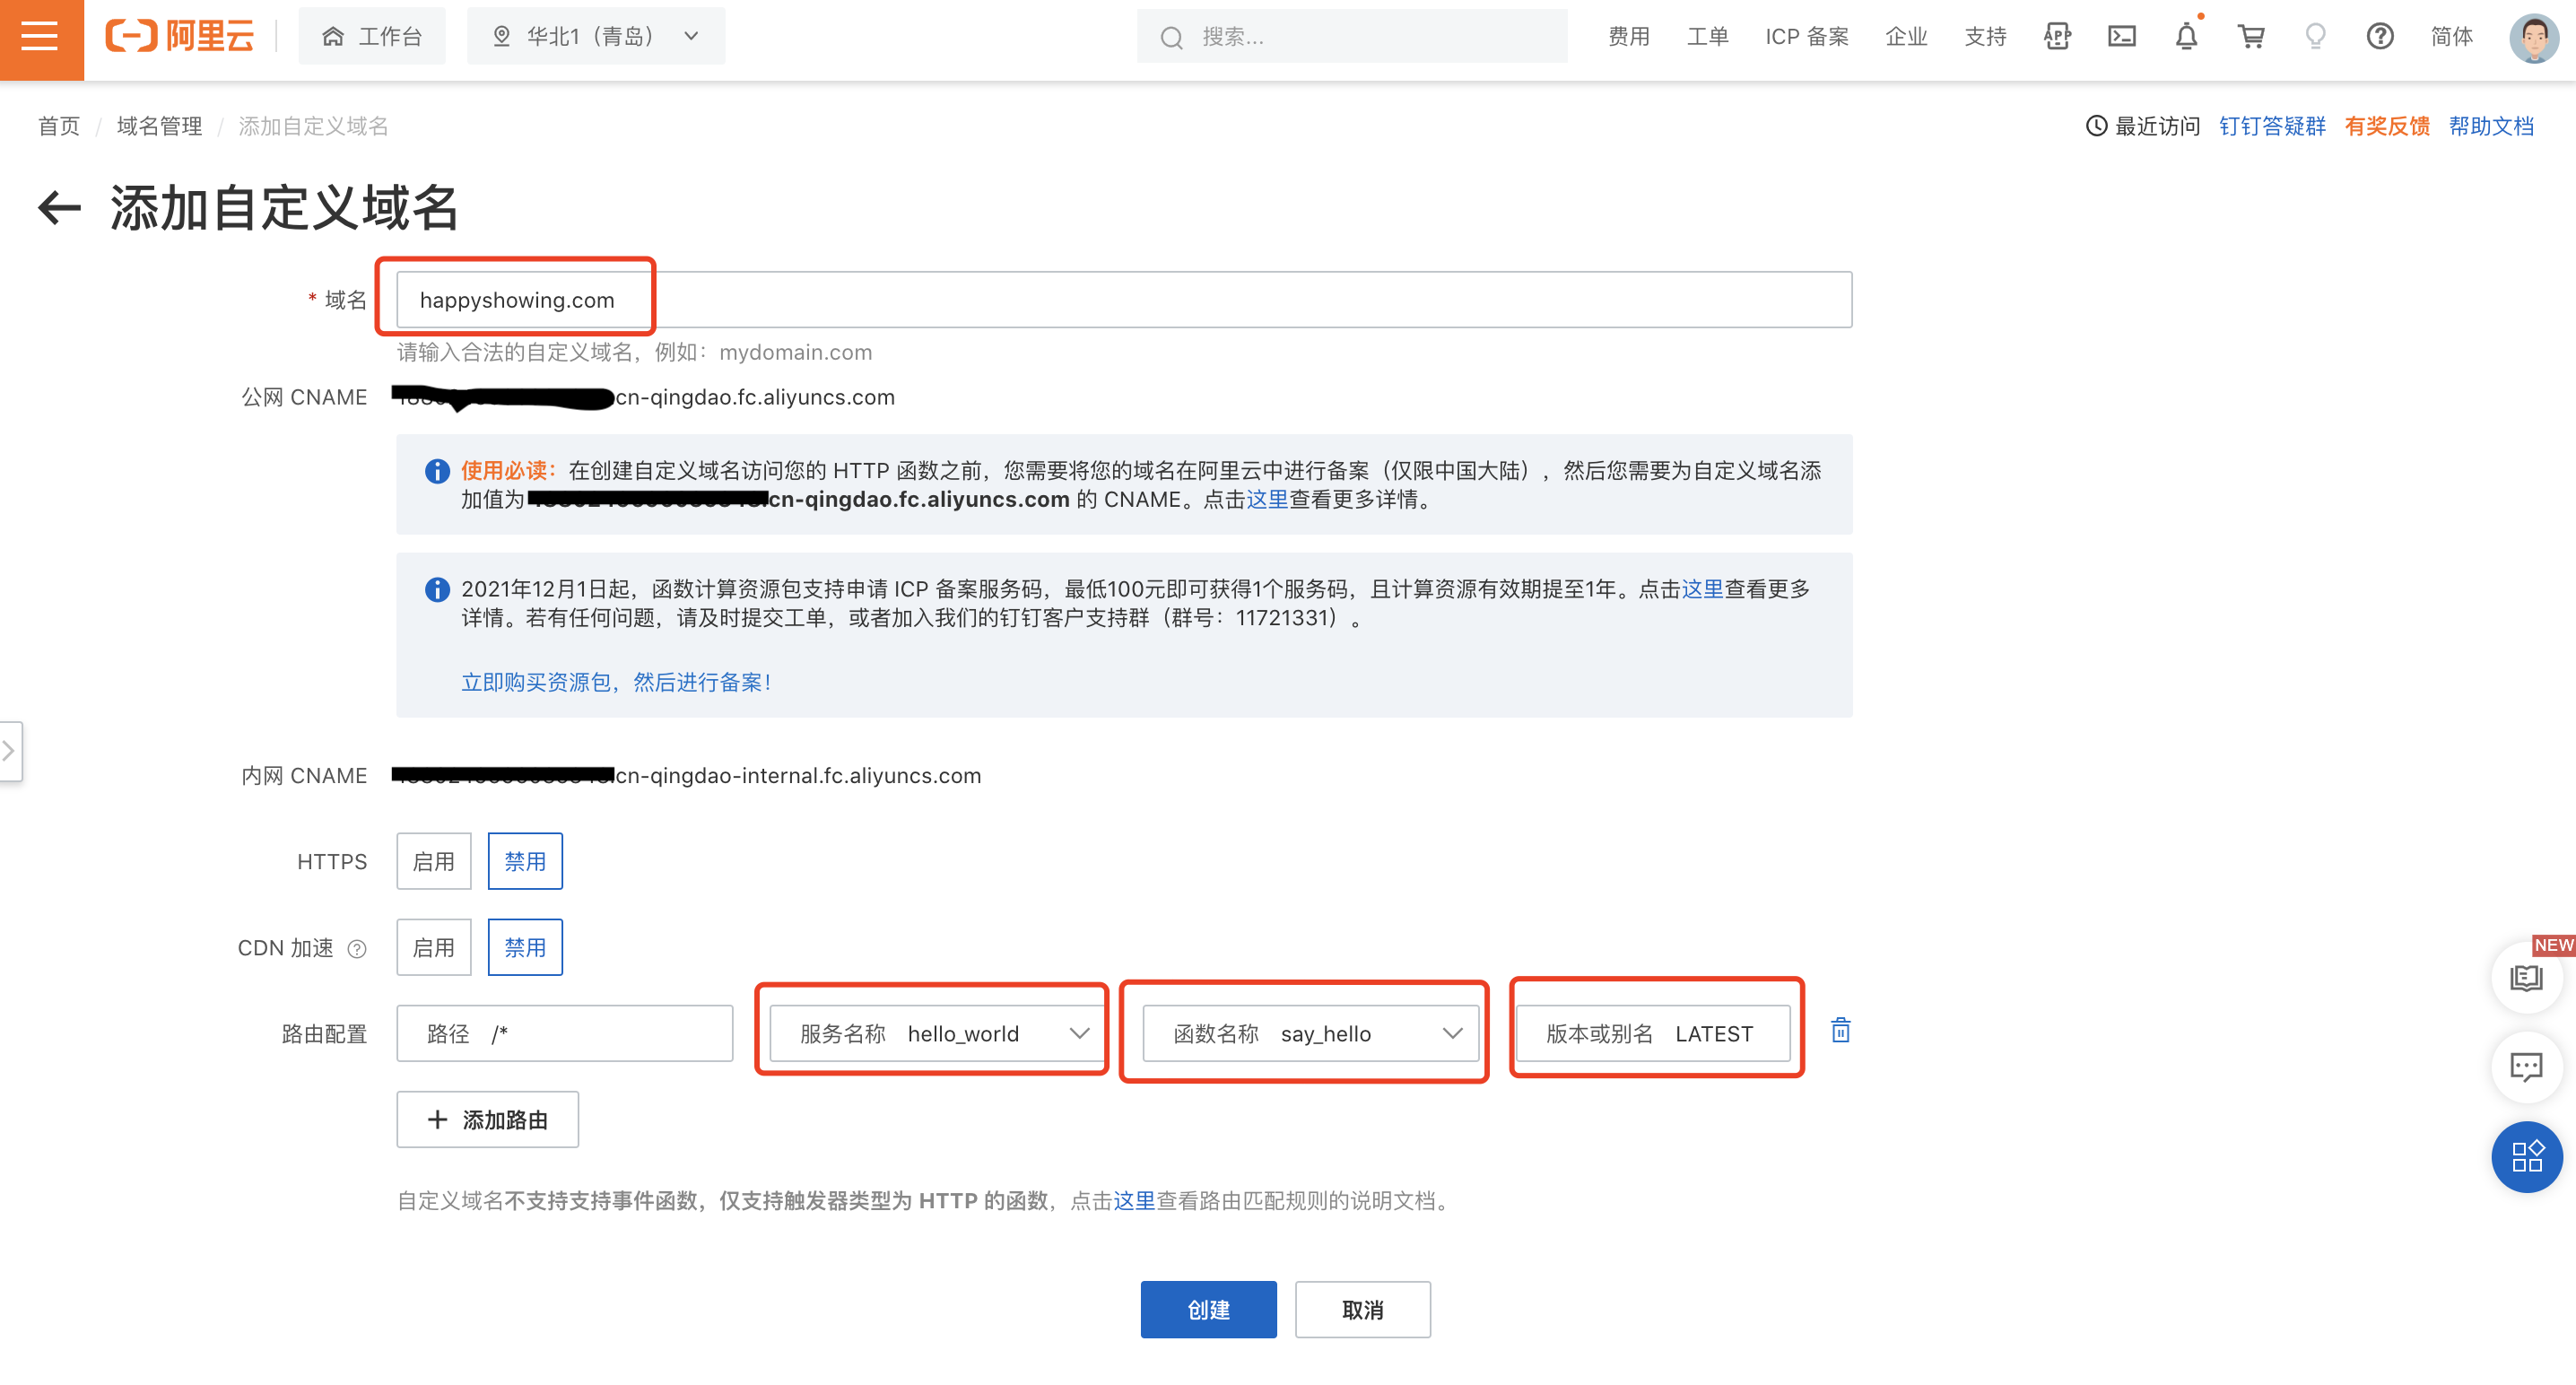Focus the top search box

pyautogui.click(x=1352, y=37)
